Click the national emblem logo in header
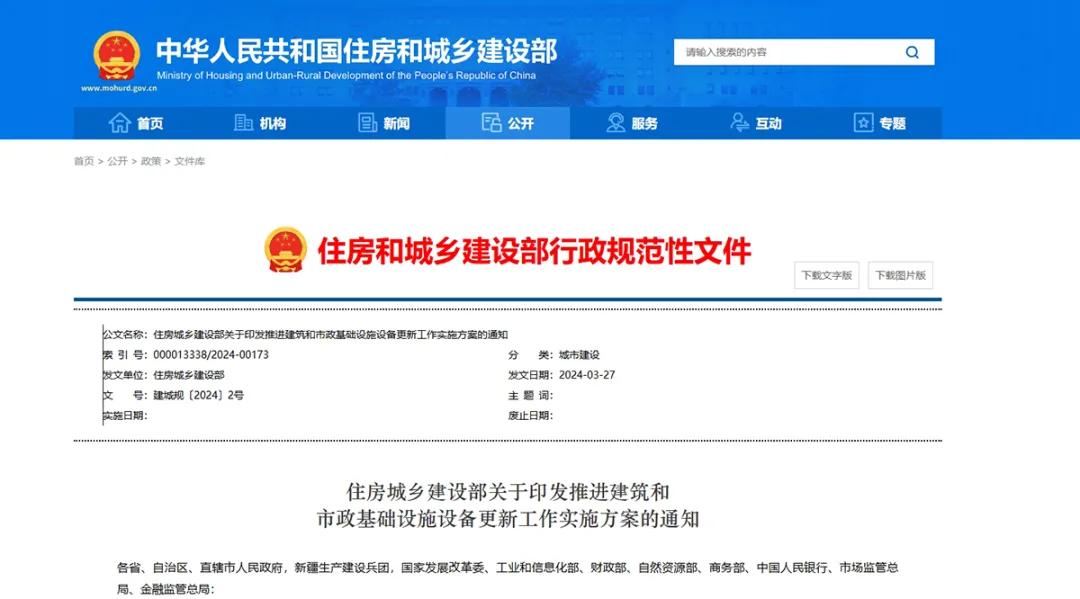The height and width of the screenshot is (599, 1080). click(116, 55)
